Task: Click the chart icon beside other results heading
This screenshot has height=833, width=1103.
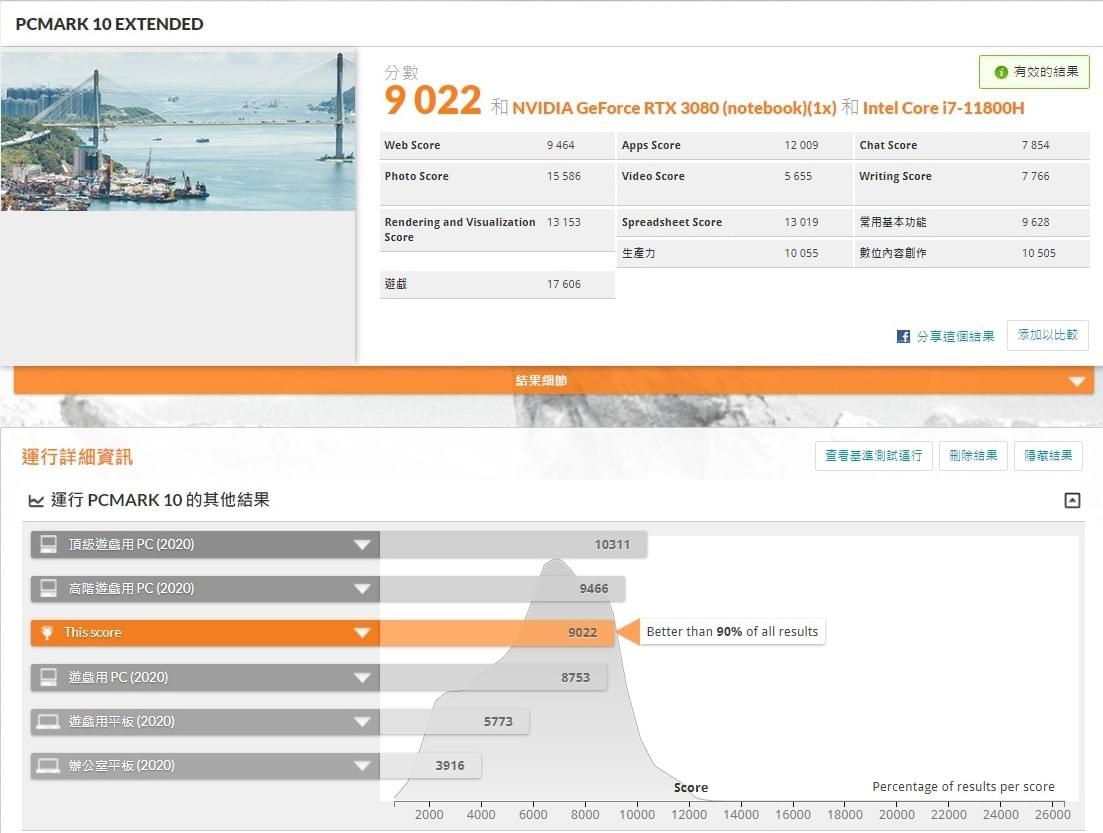Action: [x=35, y=500]
